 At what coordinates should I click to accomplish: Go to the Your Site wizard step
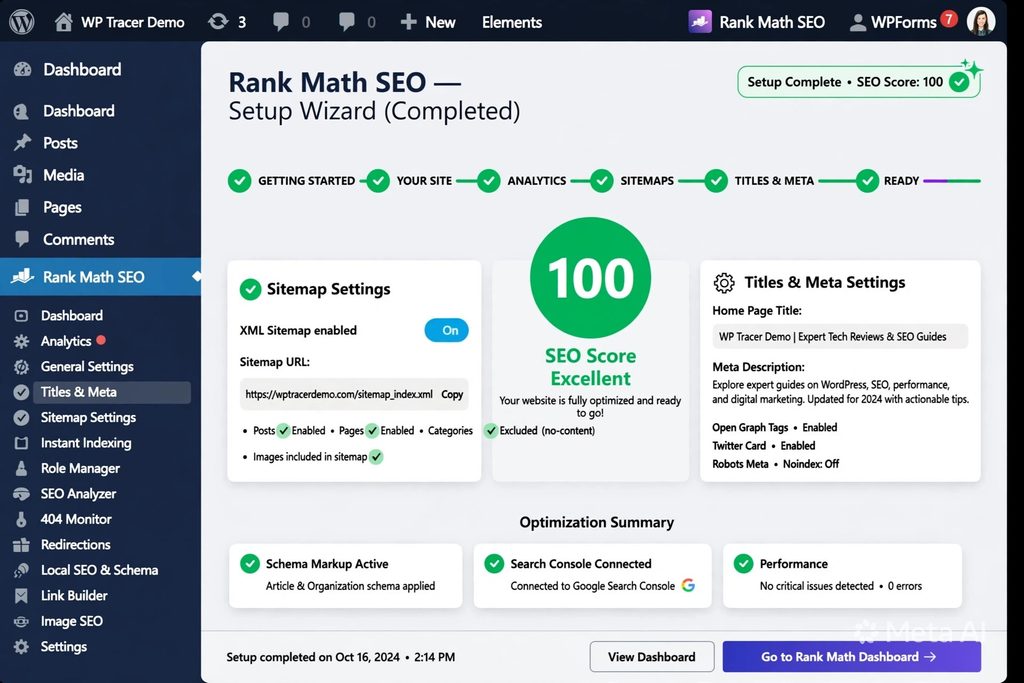coord(409,181)
